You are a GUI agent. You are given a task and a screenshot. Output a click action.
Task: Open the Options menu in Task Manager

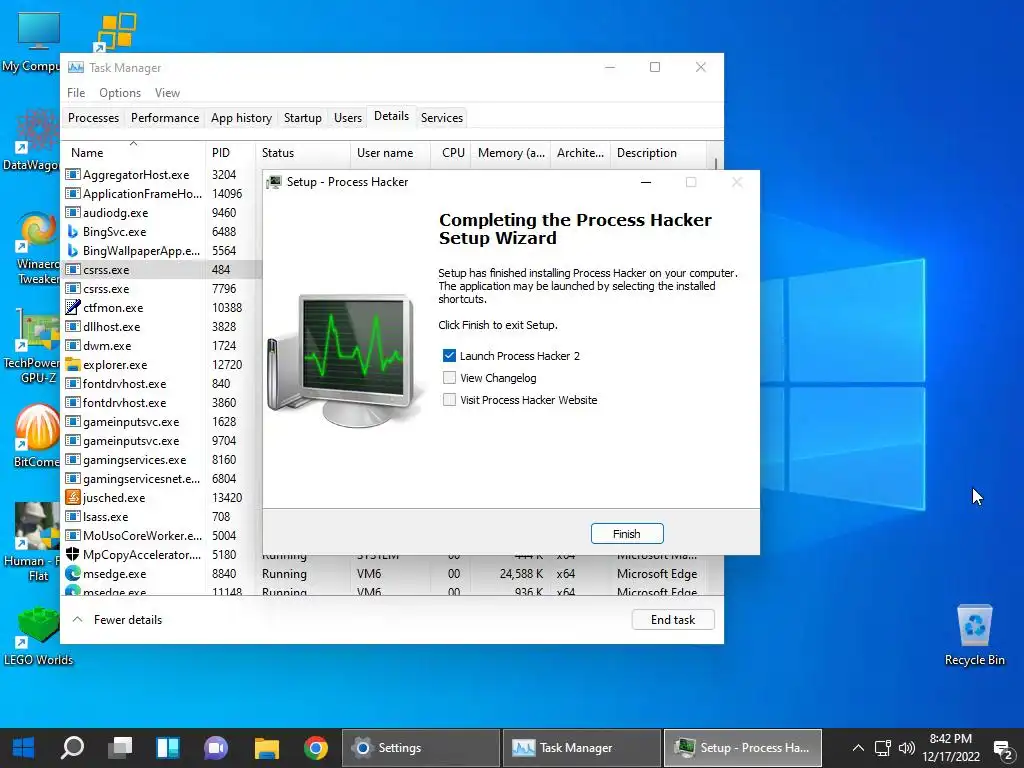(x=120, y=93)
